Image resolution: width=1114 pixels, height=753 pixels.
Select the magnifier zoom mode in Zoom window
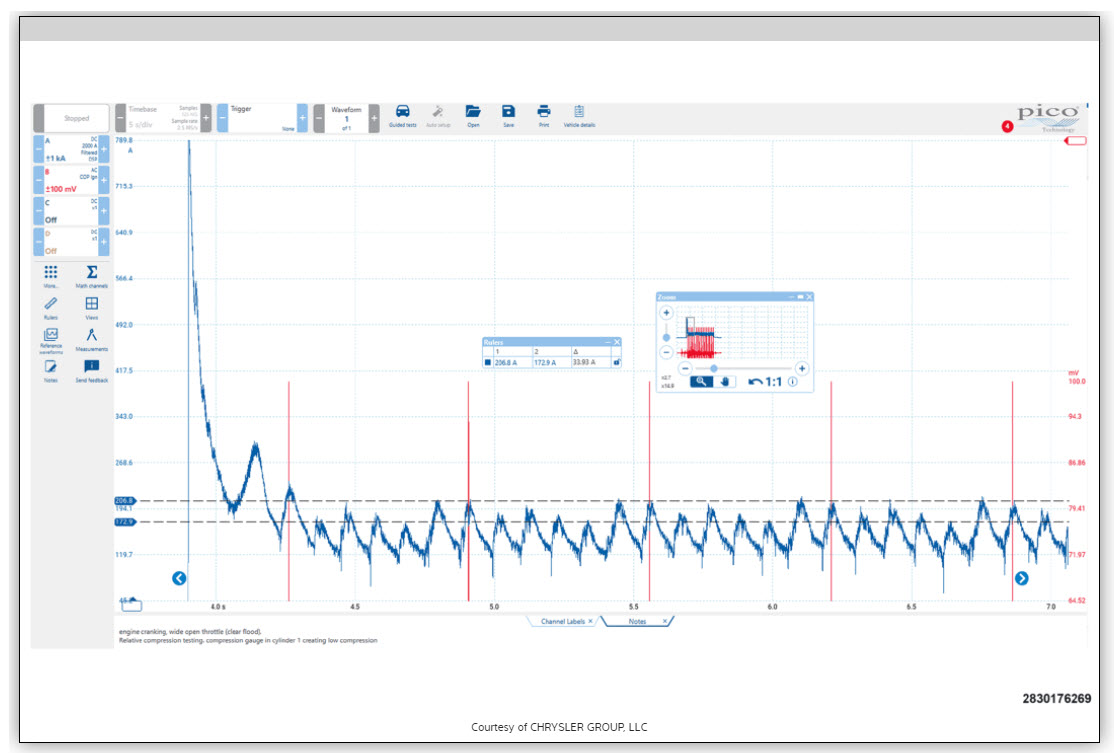click(x=702, y=381)
